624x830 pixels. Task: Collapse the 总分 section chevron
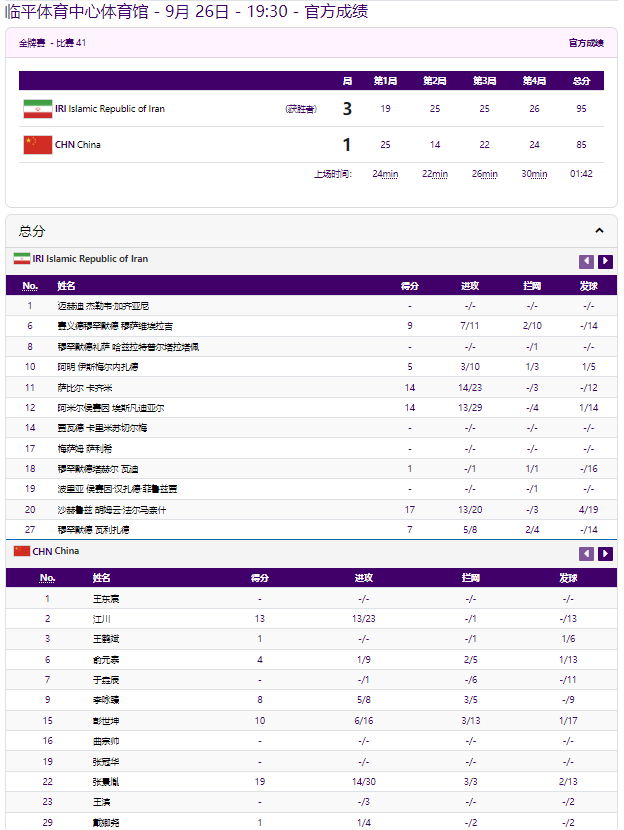[x=599, y=231]
